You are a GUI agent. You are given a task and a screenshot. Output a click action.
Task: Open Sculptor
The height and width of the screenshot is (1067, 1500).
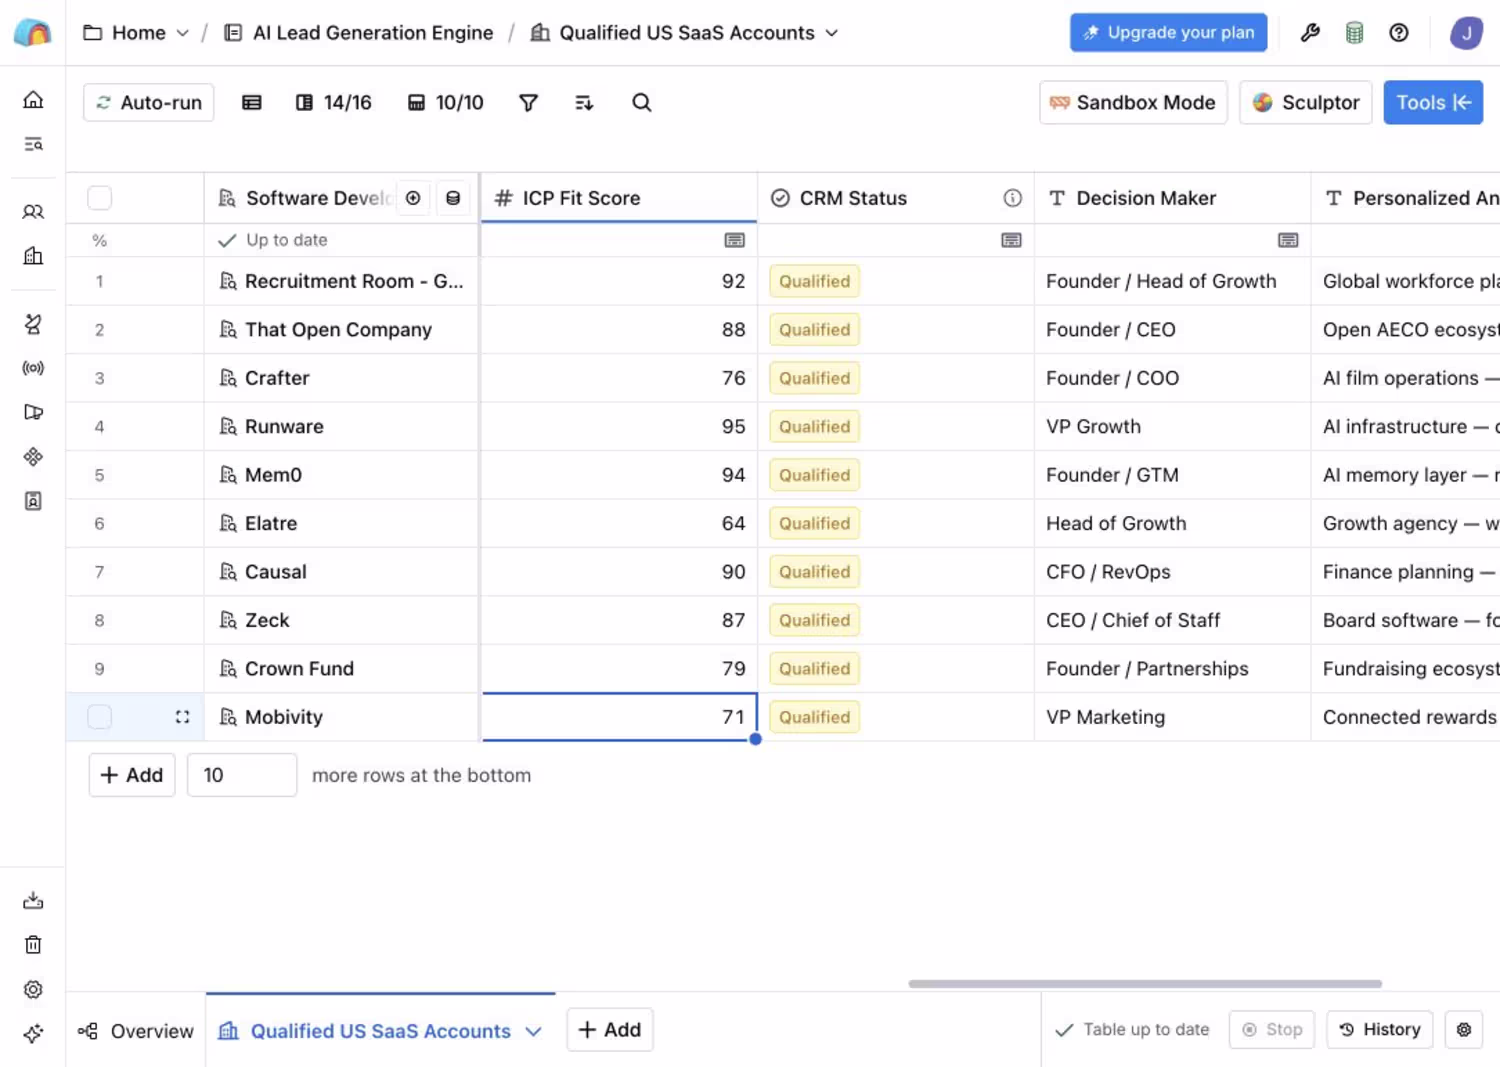click(x=1306, y=102)
